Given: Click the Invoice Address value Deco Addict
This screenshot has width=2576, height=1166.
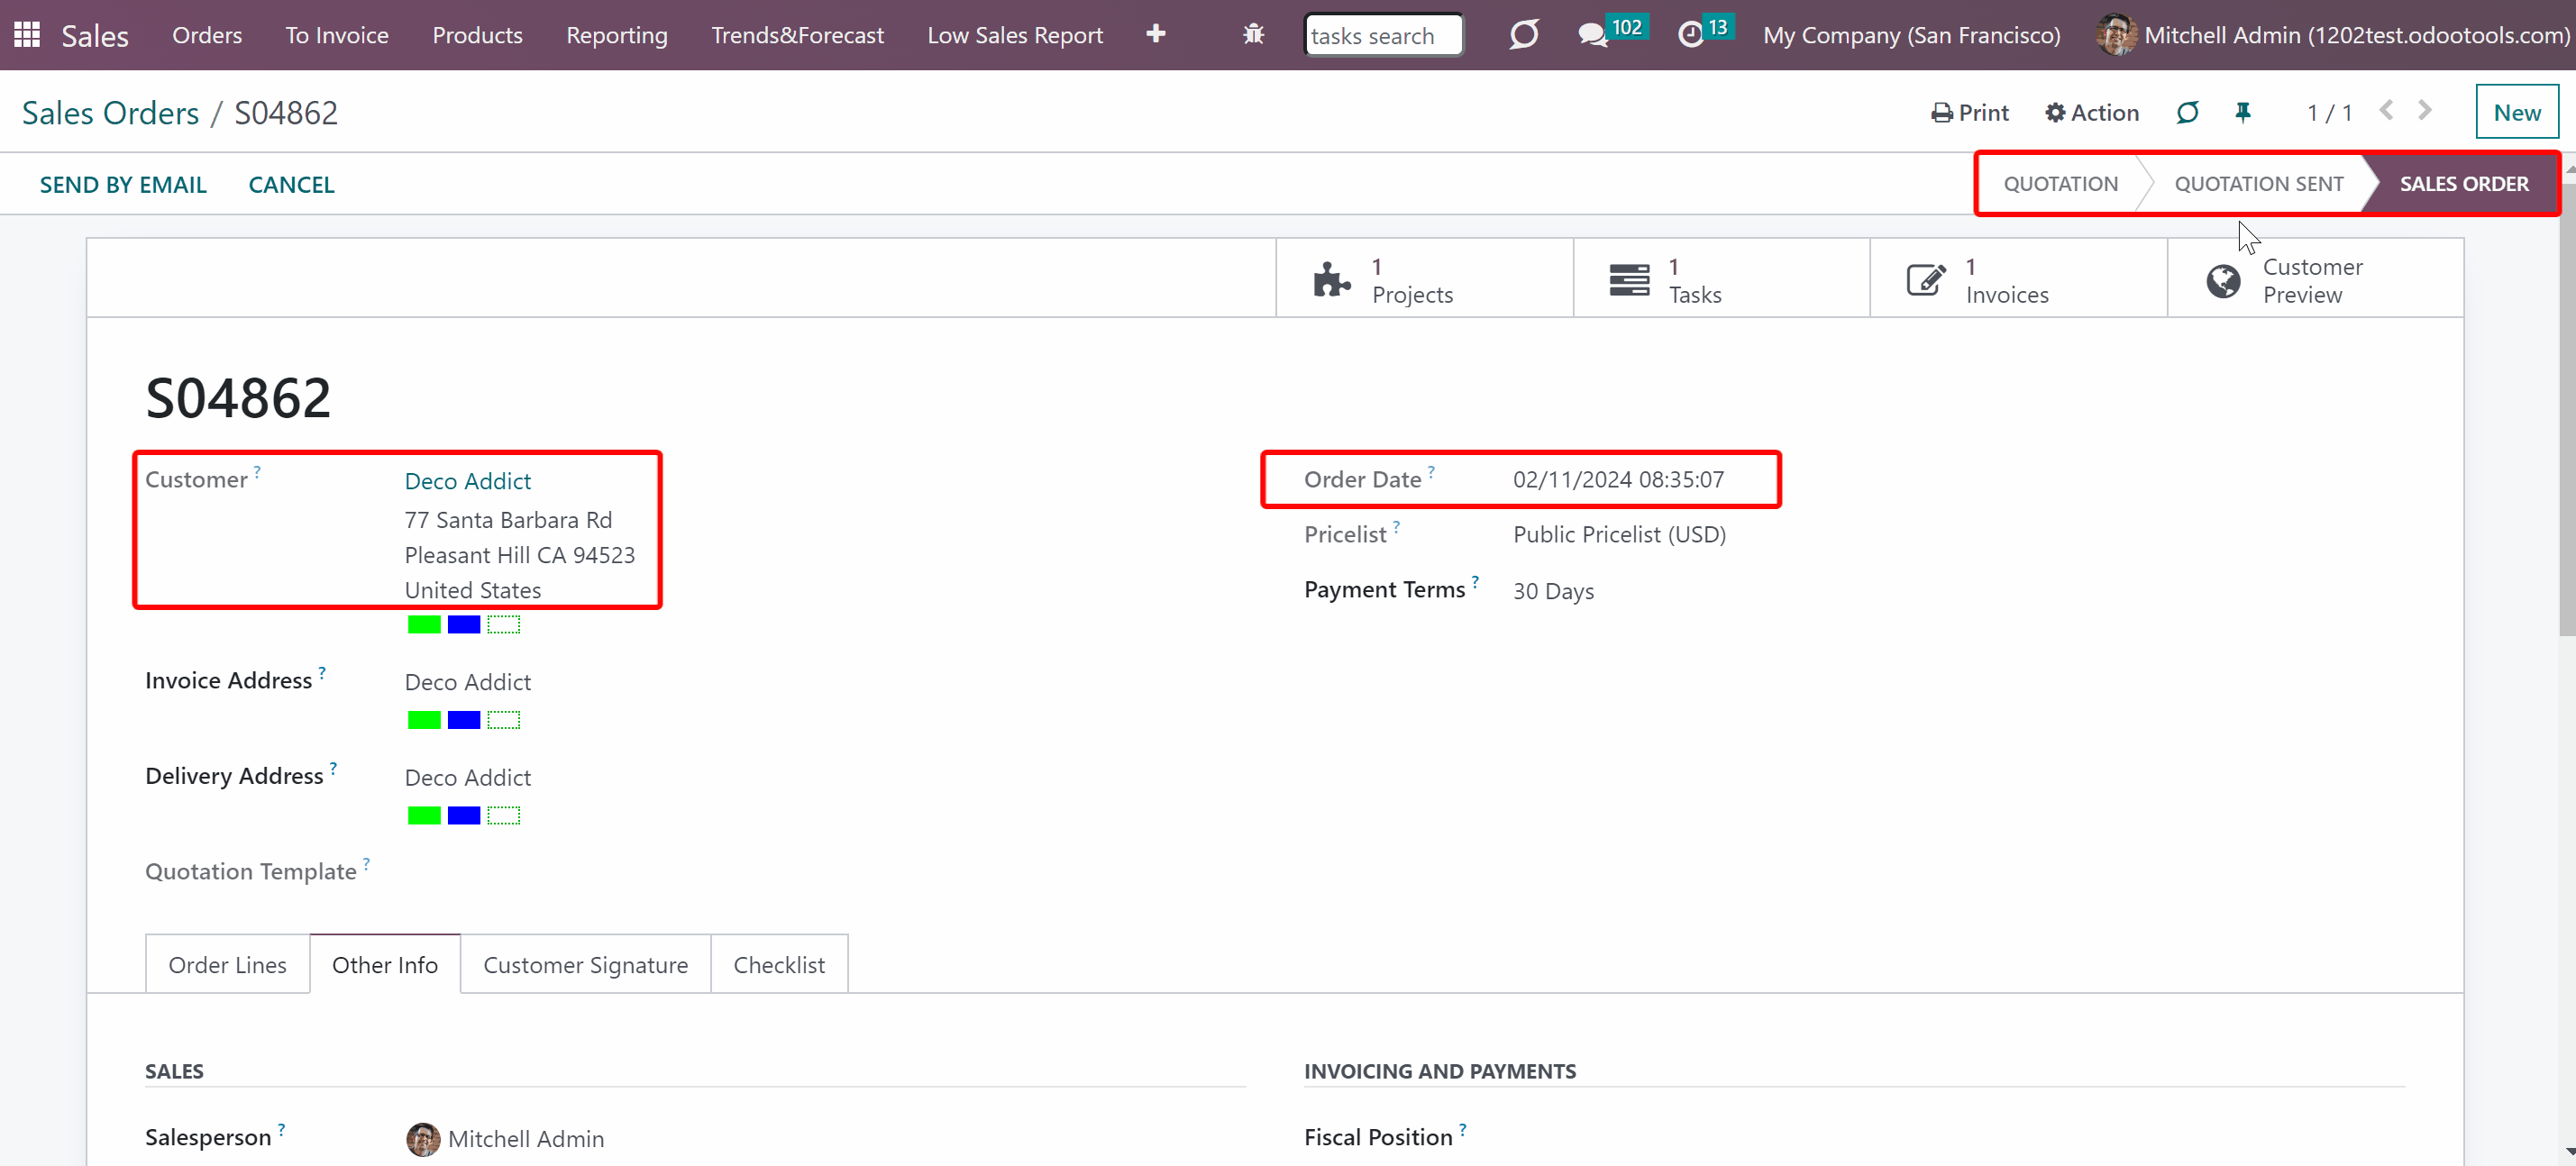Looking at the screenshot, I should [467, 682].
